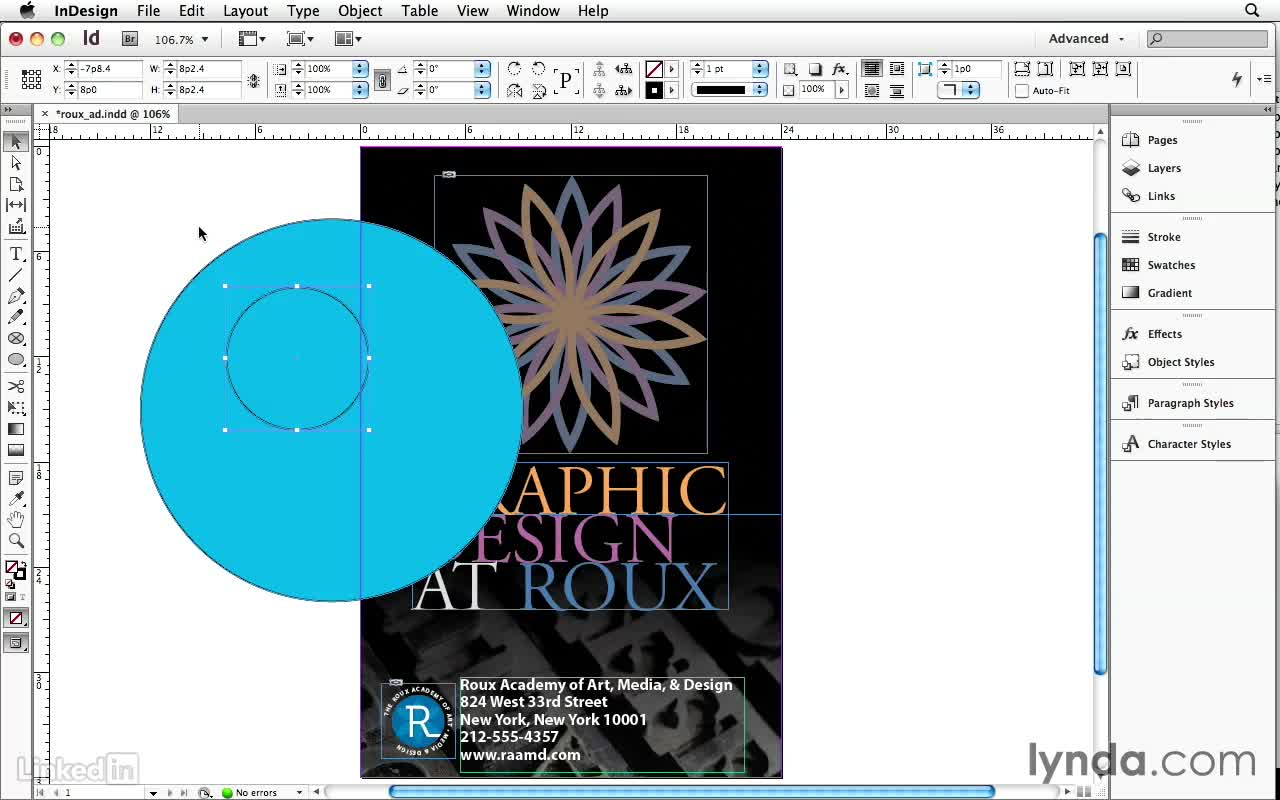Open the File menu
This screenshot has height=800, width=1280.
[x=148, y=11]
